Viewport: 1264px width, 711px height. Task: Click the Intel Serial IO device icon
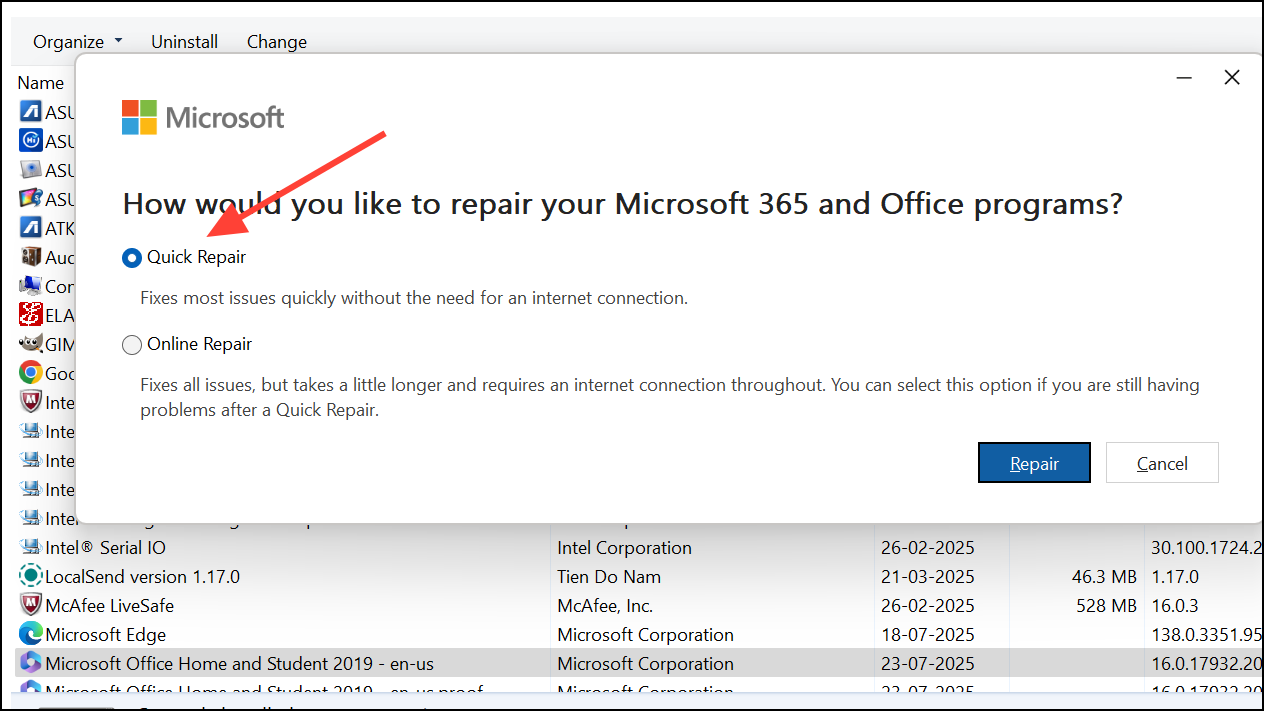[30, 548]
